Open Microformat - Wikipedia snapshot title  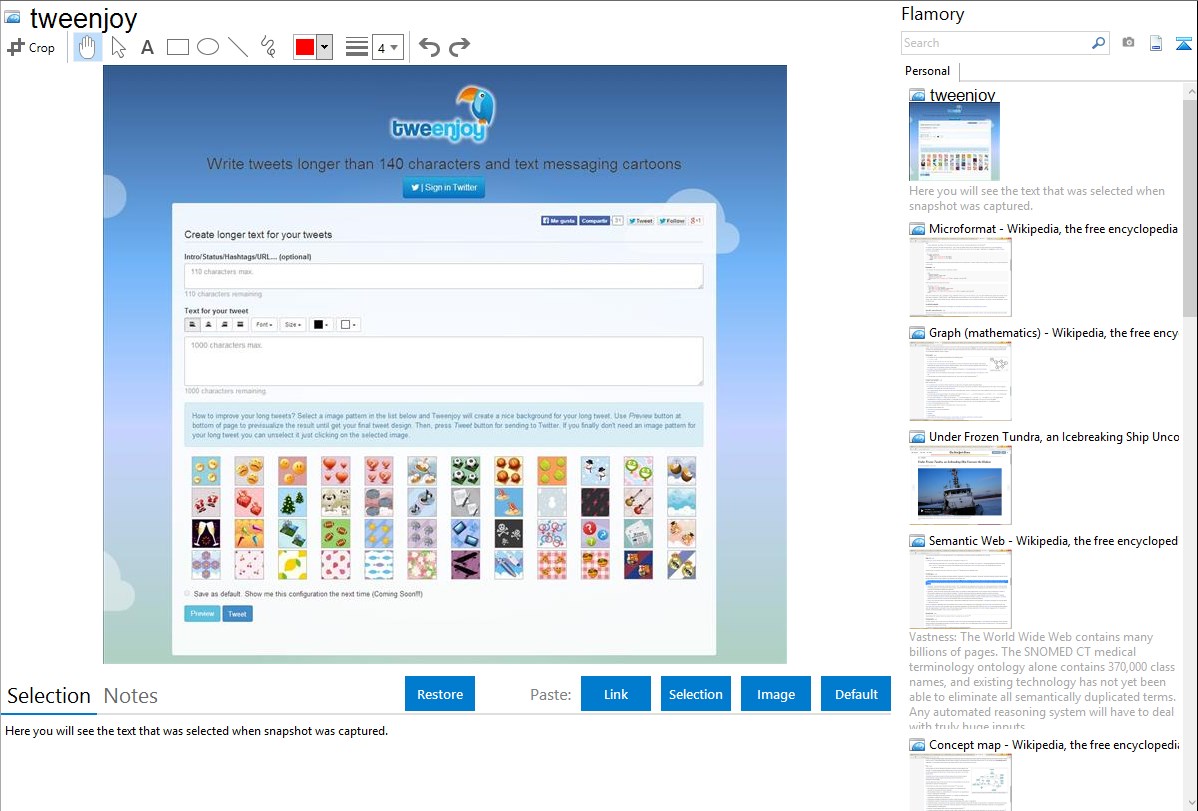(1053, 229)
